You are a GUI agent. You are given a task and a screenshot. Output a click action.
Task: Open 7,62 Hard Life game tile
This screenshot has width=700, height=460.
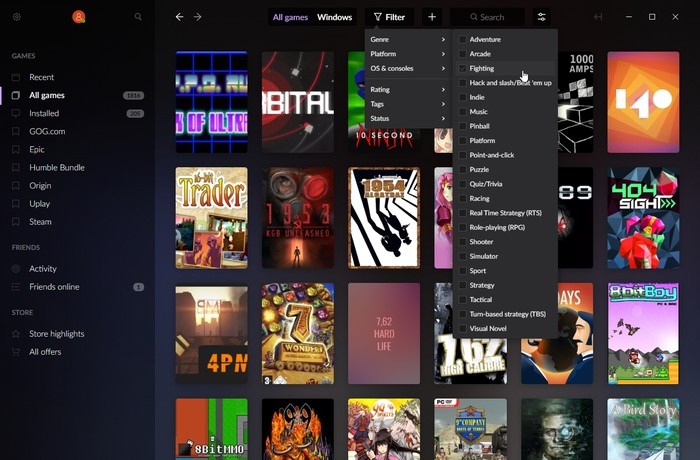(x=384, y=334)
